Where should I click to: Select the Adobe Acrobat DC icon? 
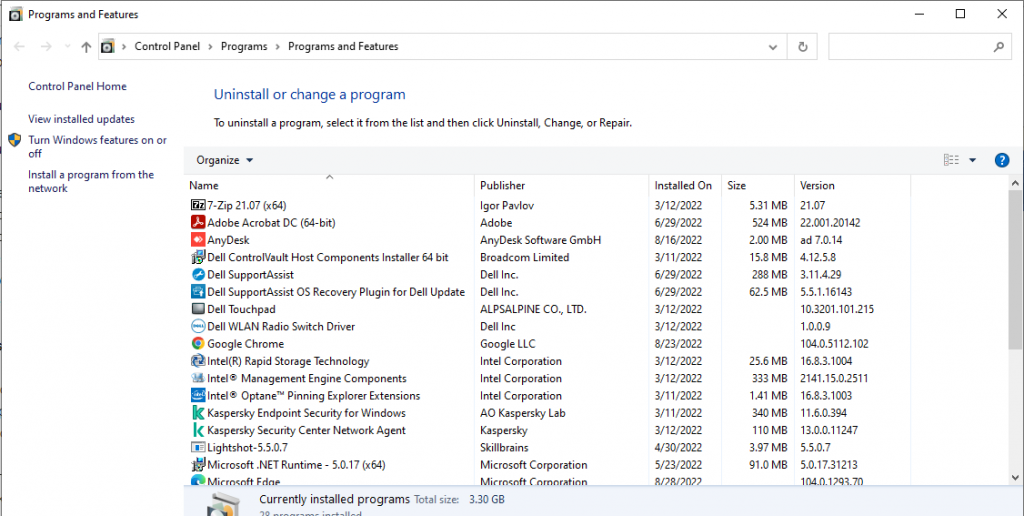pos(198,223)
